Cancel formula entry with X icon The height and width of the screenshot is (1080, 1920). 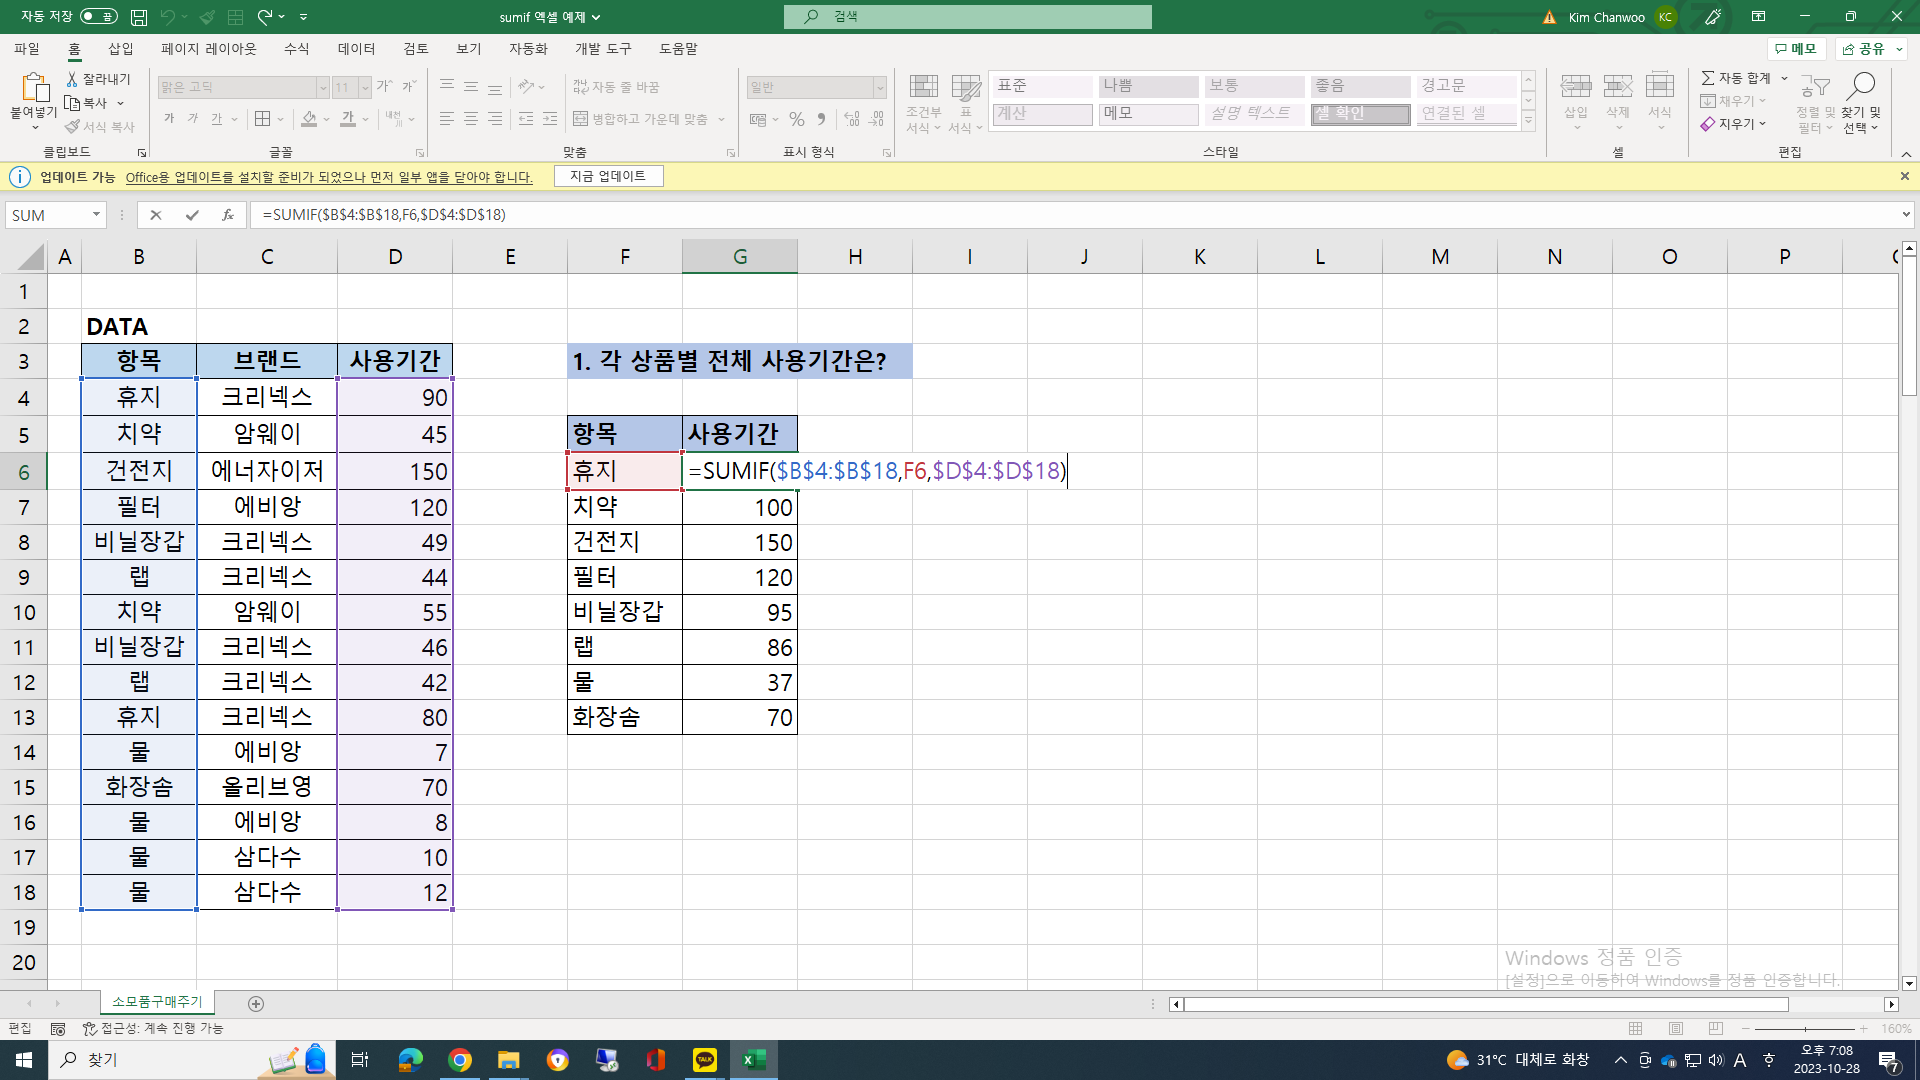pos(156,215)
